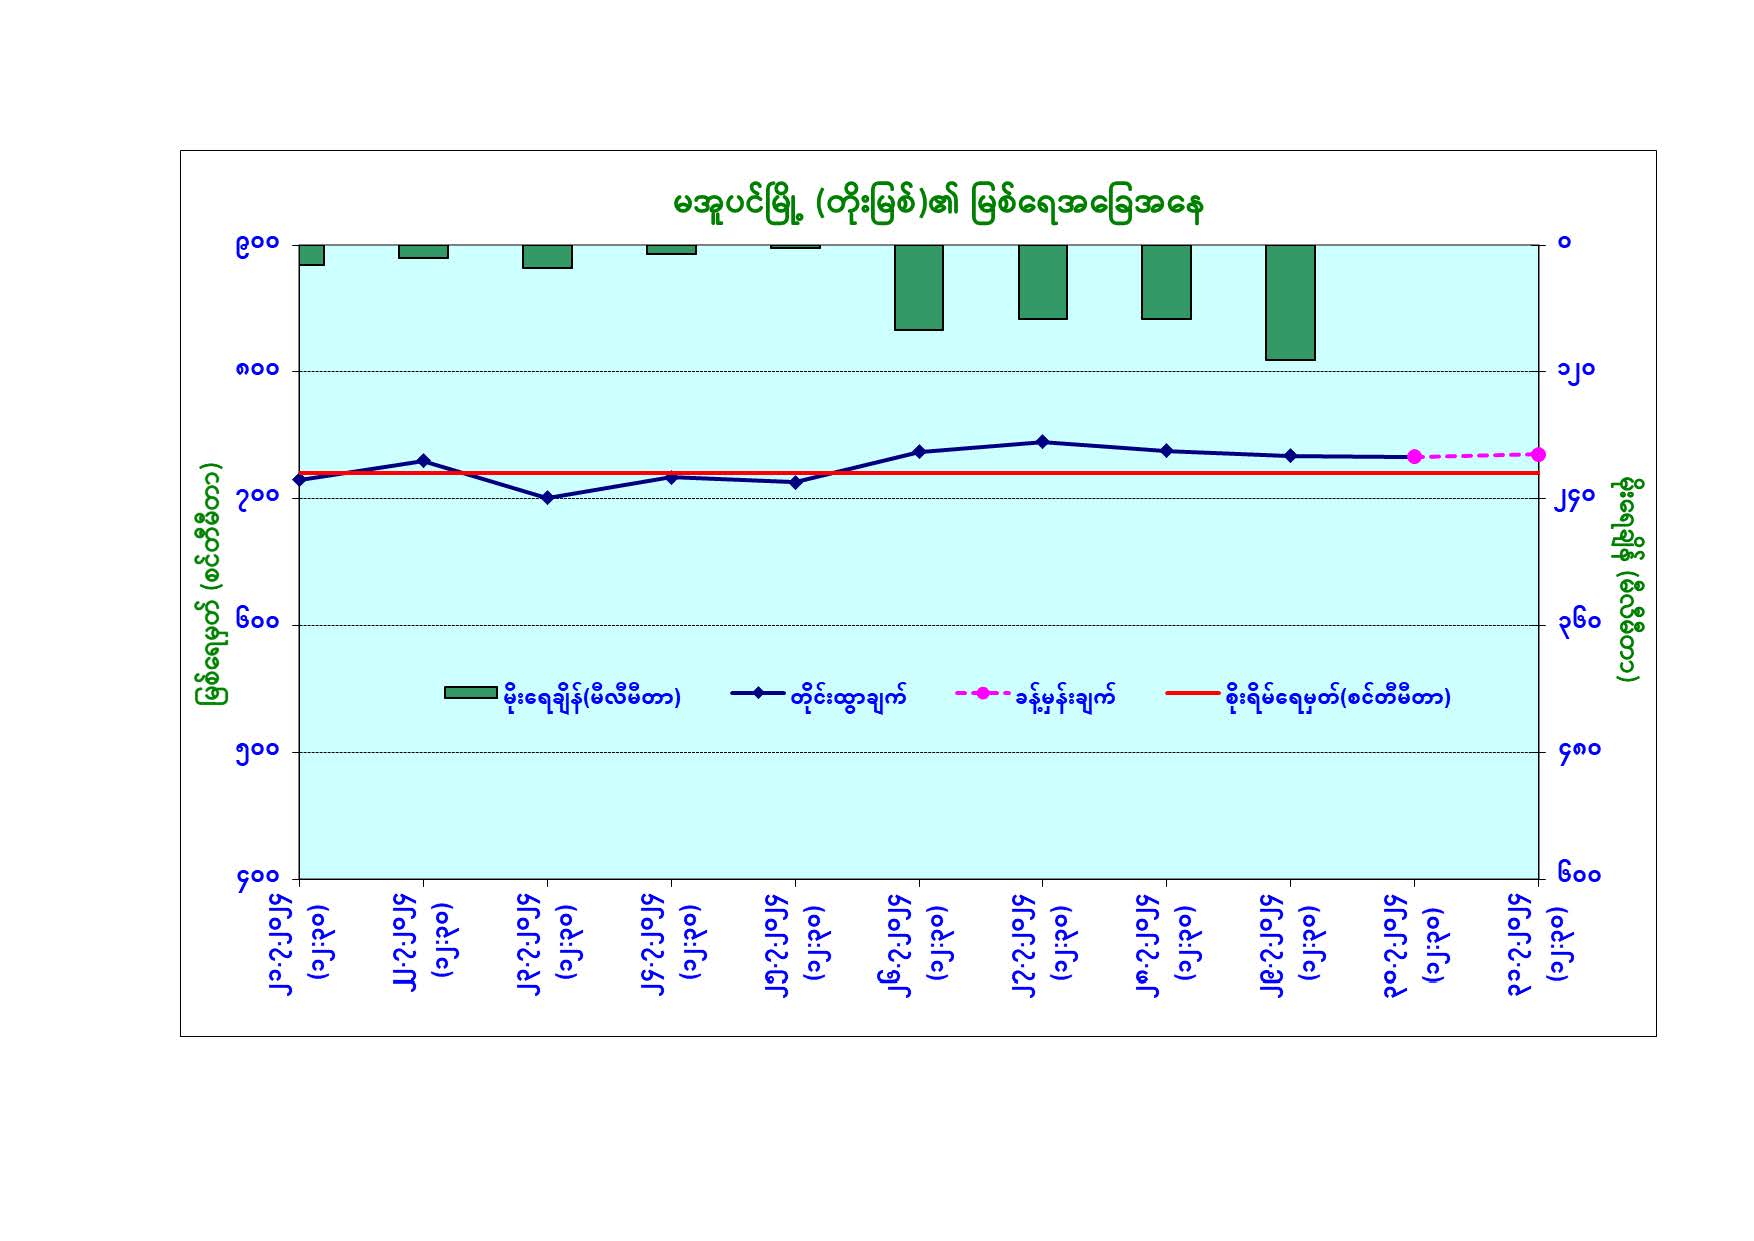Select the last magenta forecast point at 31.7.2024
This screenshot has width=1754, height=1241.
coord(1538,455)
